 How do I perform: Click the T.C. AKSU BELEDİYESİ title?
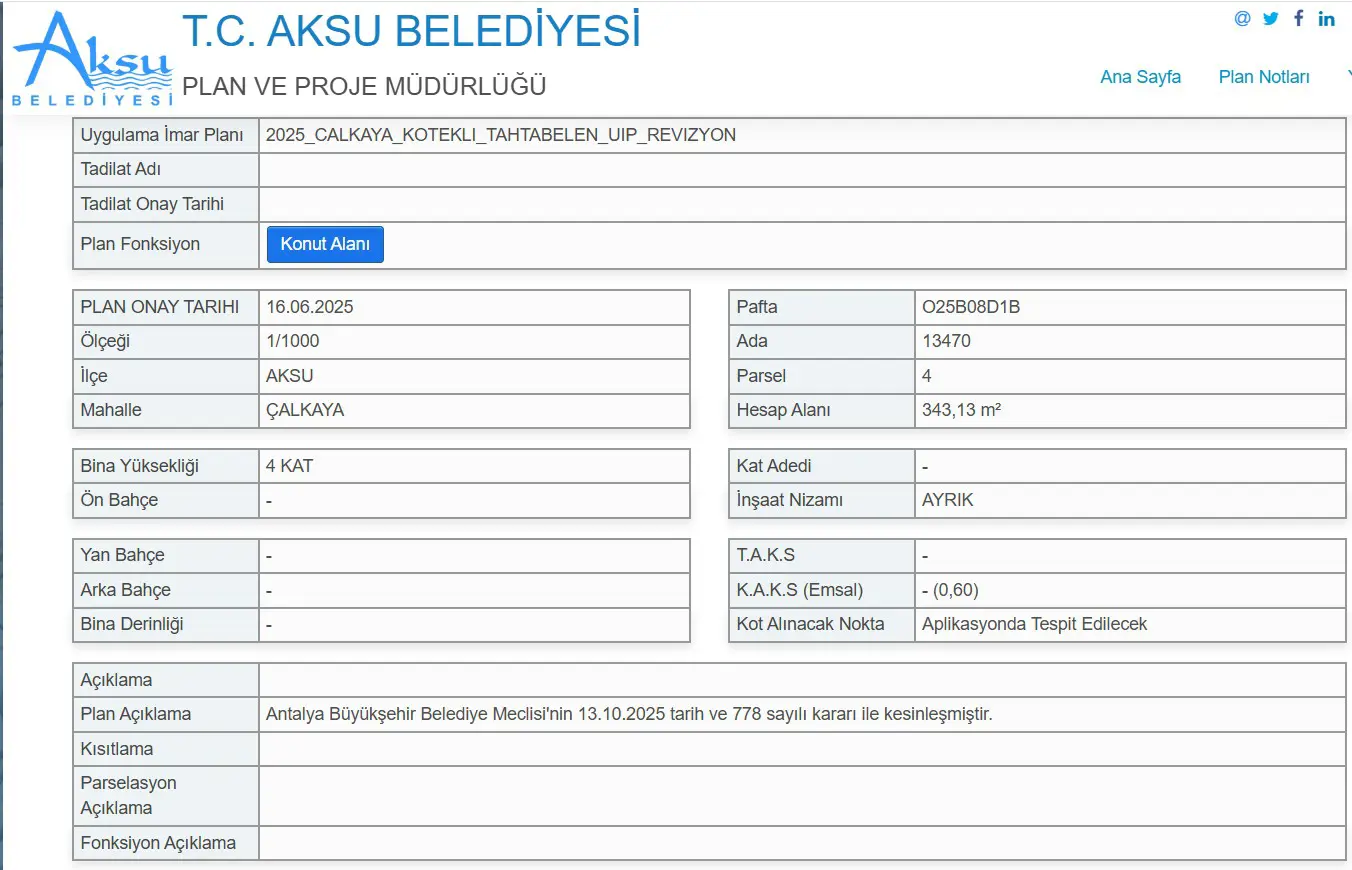coord(411,32)
